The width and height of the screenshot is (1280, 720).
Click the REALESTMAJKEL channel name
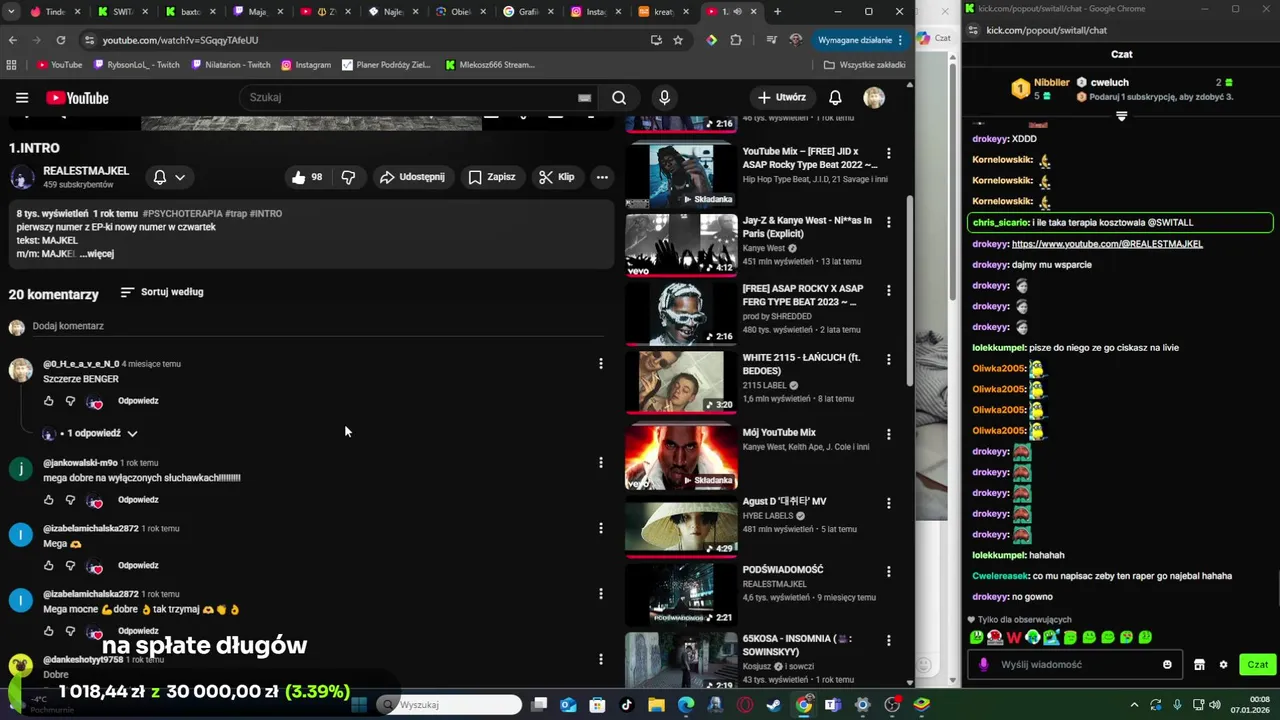tap(86, 171)
